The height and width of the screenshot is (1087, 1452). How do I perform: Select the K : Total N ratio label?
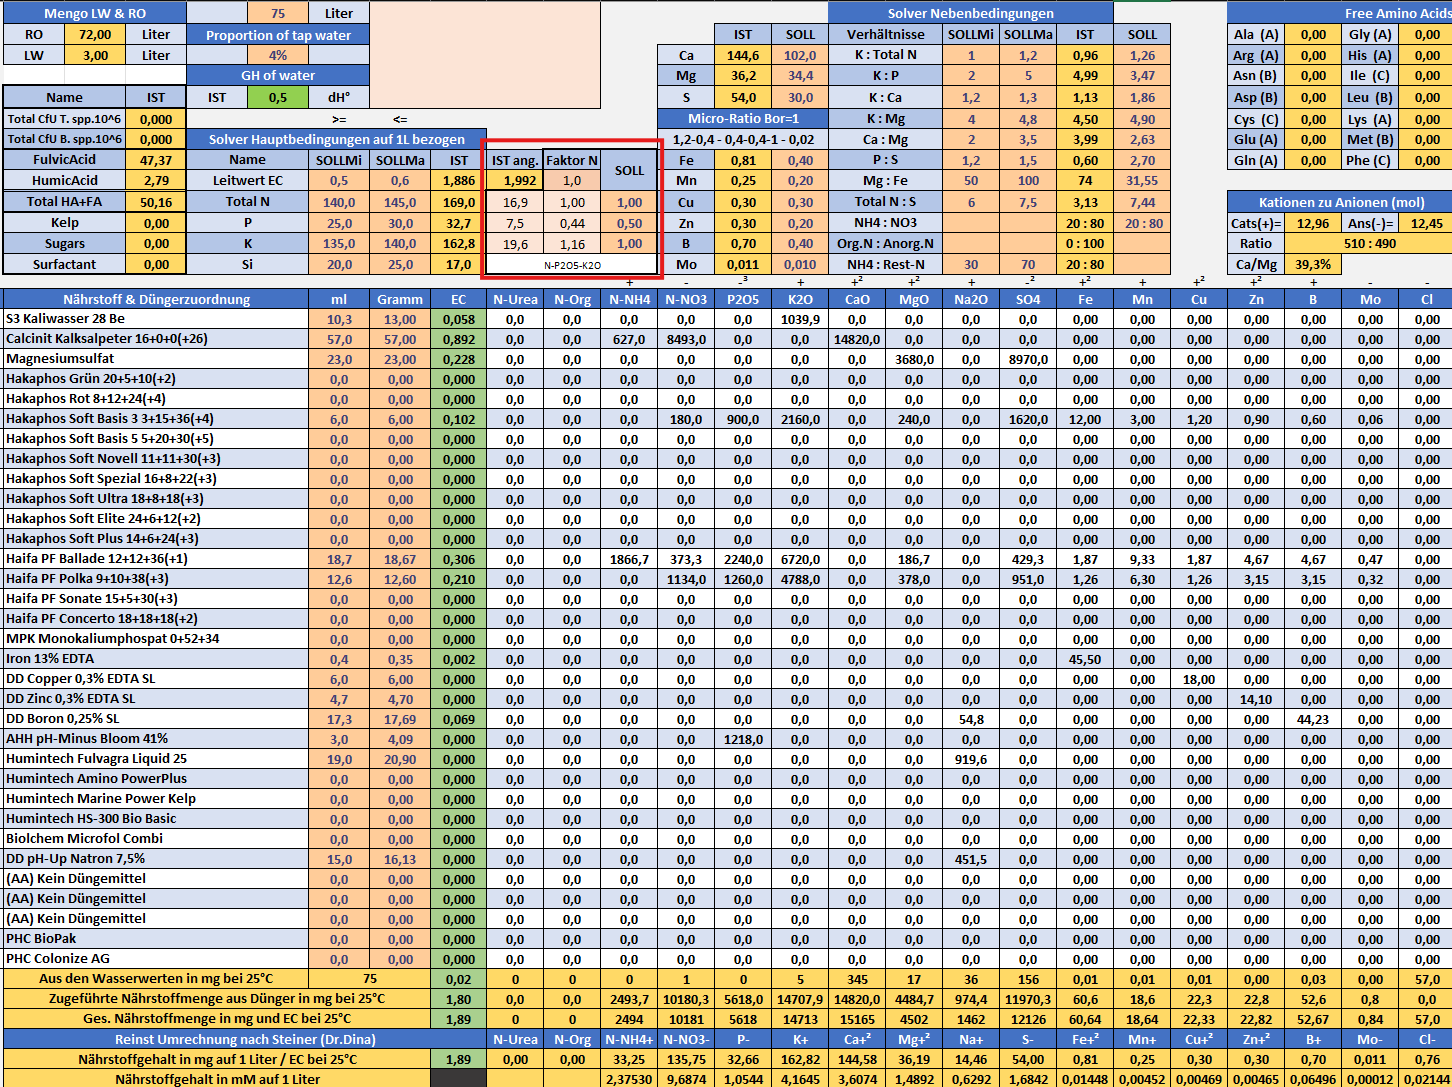click(885, 55)
